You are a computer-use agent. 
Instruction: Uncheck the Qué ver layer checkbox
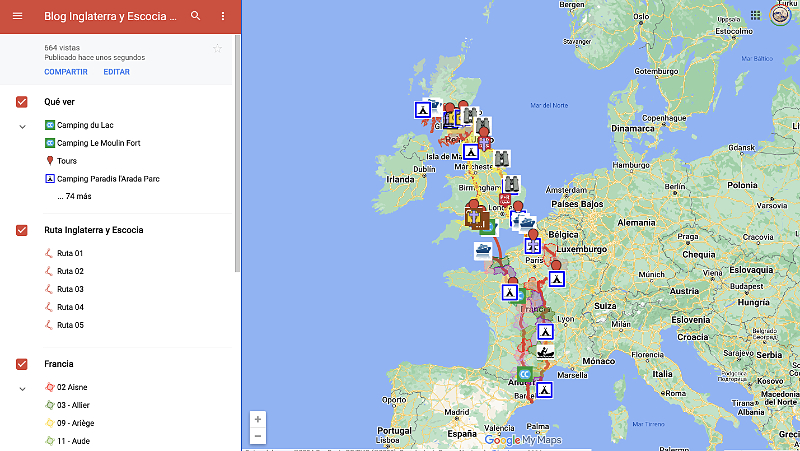[21, 102]
